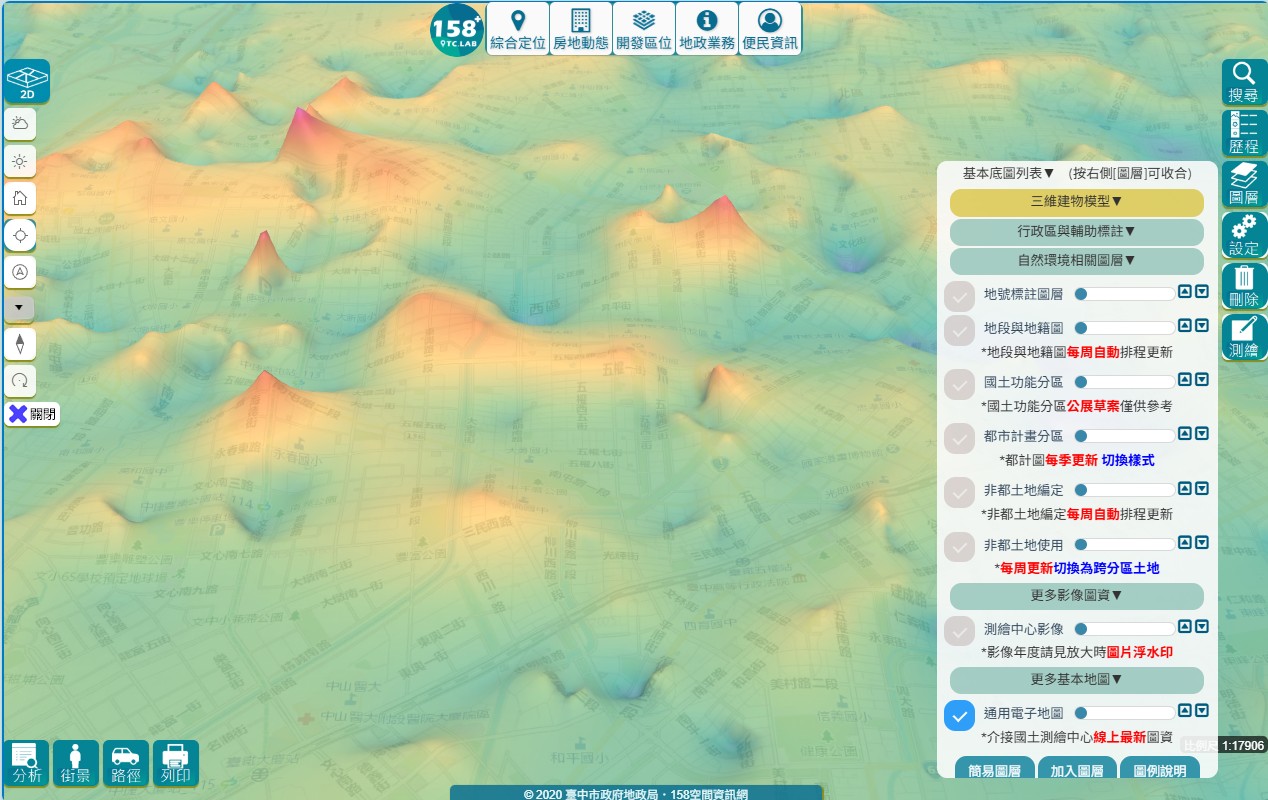Toggle the 圖層 layers panel
The height and width of the screenshot is (800, 1268).
[1244, 184]
